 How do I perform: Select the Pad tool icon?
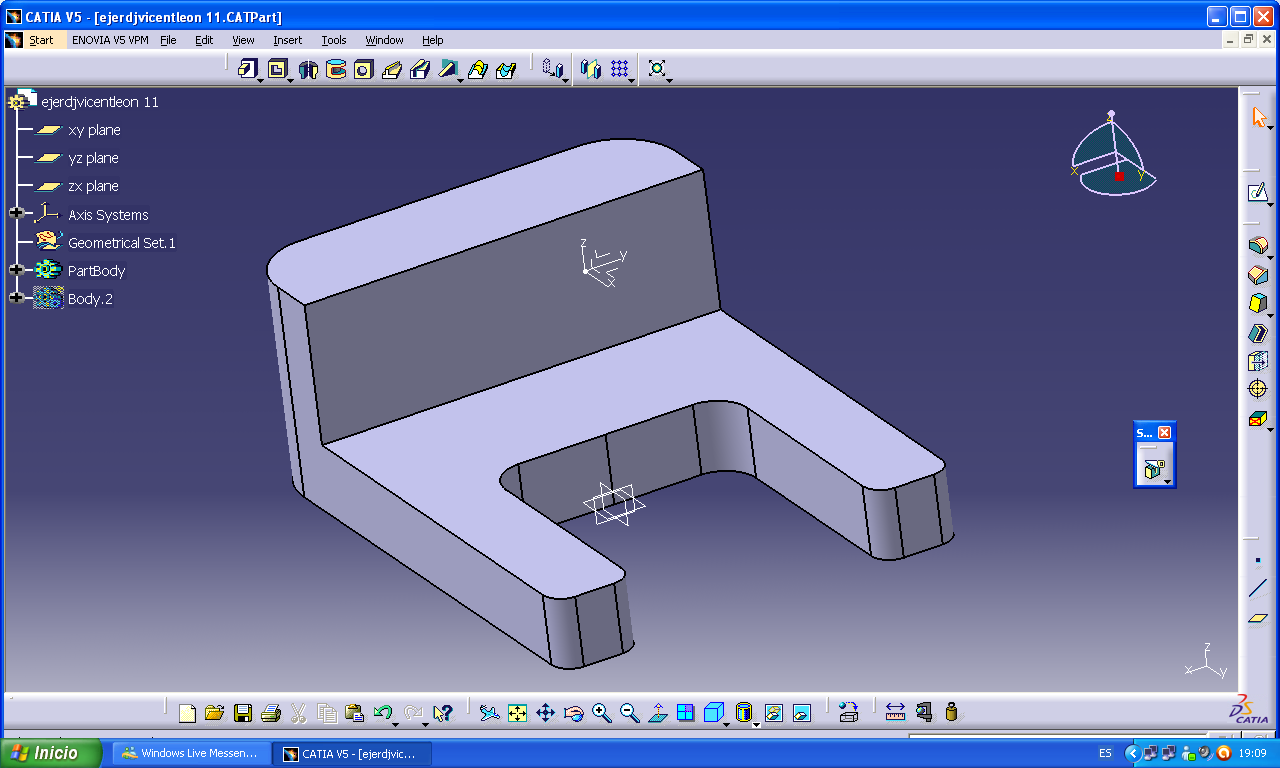pyautogui.click(x=247, y=69)
